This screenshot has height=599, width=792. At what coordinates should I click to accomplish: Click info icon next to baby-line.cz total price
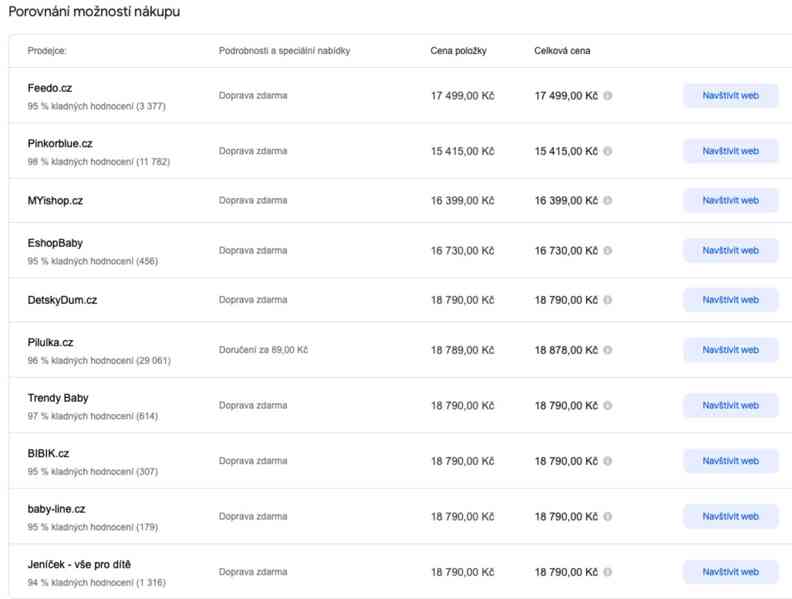tap(608, 517)
